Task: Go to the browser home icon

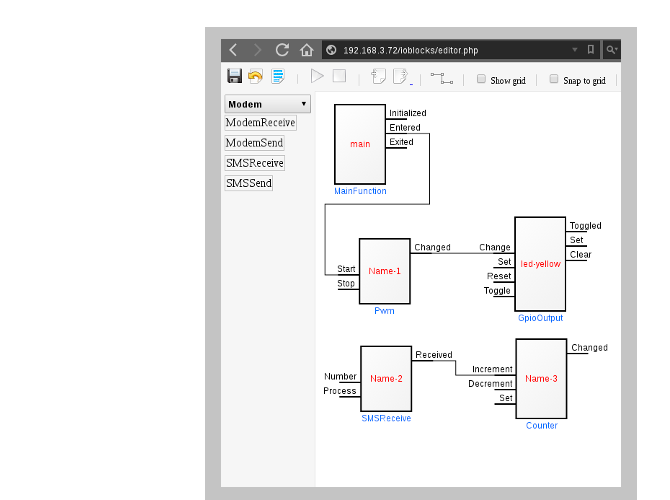Action: (x=306, y=50)
